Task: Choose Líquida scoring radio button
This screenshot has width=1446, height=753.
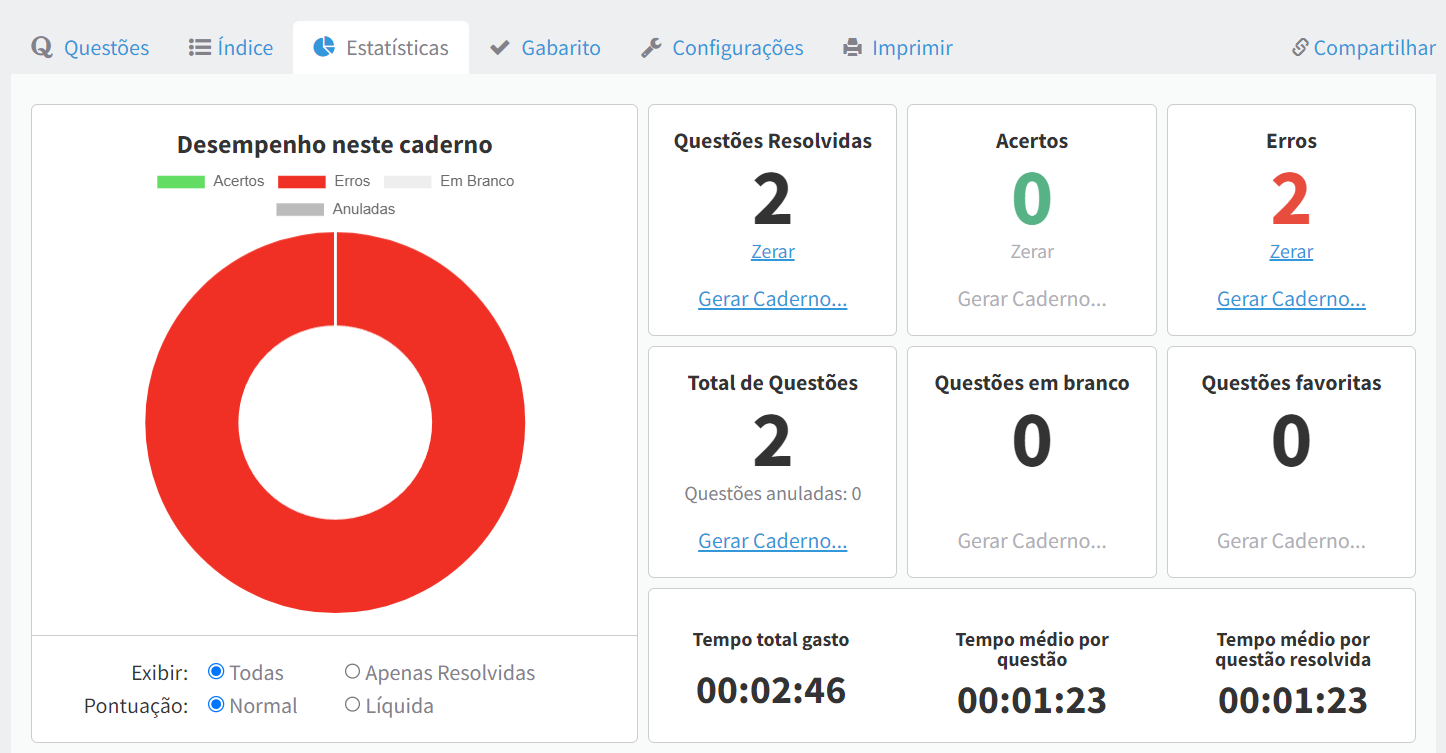Action: (352, 705)
